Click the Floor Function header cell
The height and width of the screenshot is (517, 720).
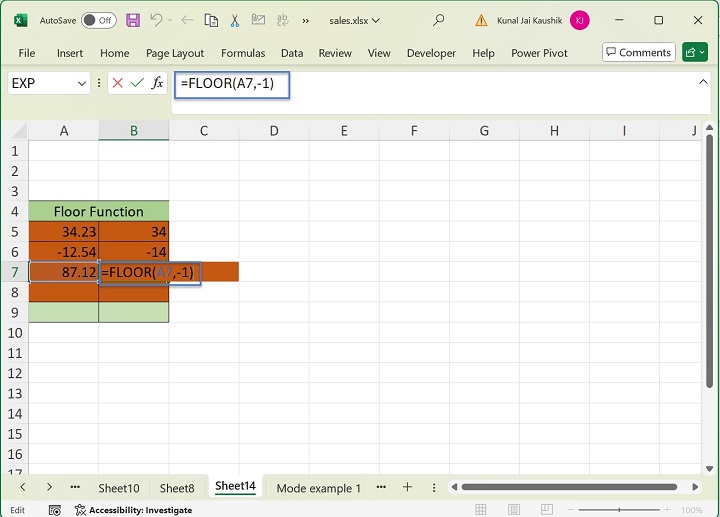pos(99,211)
